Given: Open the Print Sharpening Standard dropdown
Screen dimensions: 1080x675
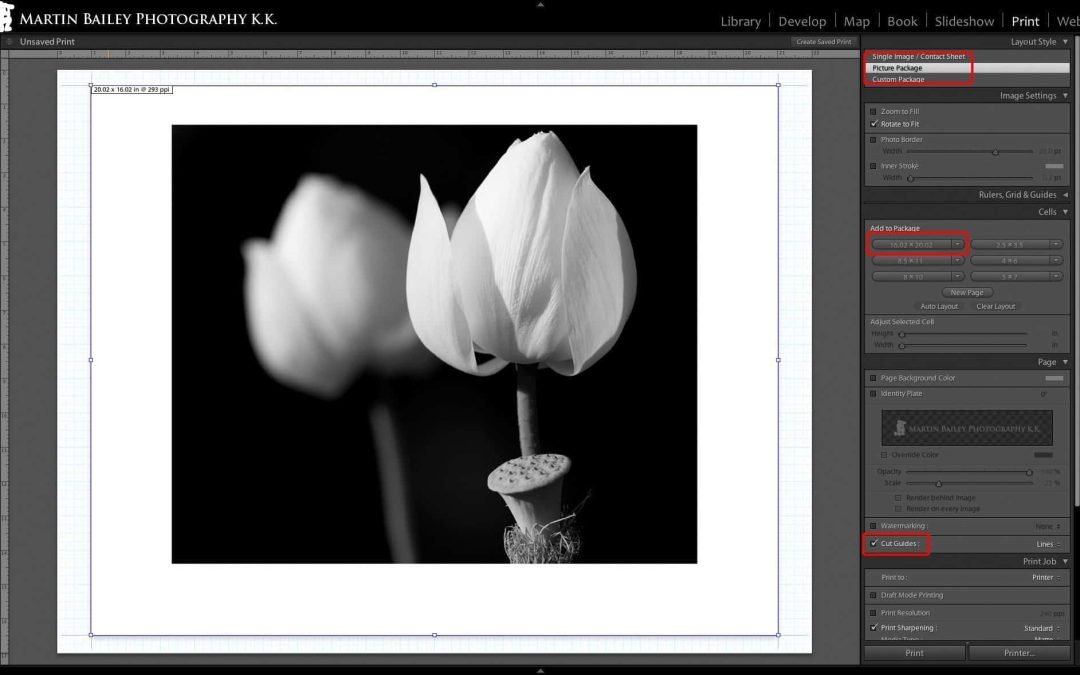Looking at the screenshot, I should [1042, 628].
